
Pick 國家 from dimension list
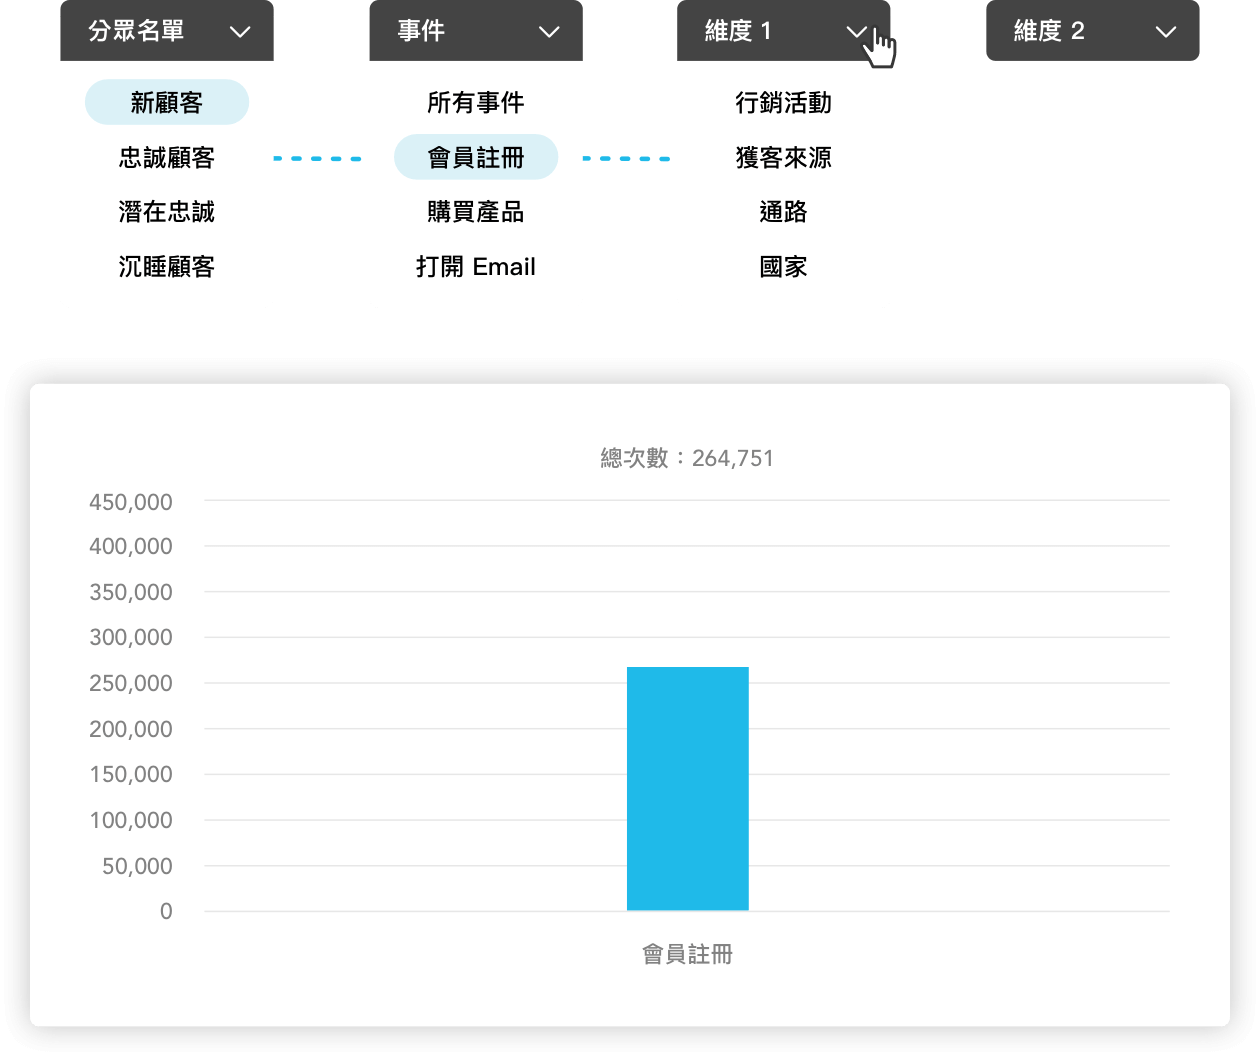[x=784, y=267]
